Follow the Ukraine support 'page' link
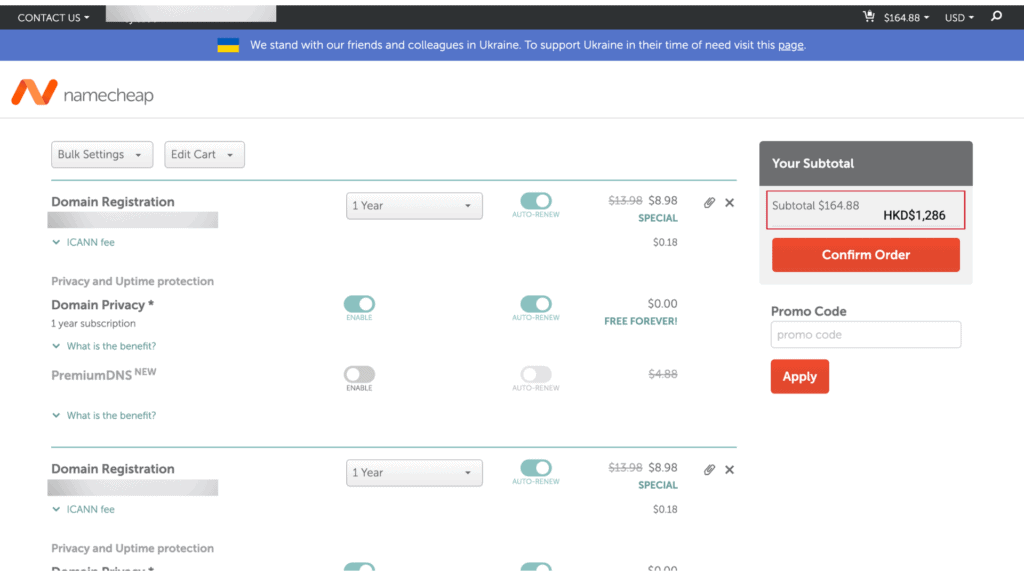The image size is (1024, 576). coord(790,45)
